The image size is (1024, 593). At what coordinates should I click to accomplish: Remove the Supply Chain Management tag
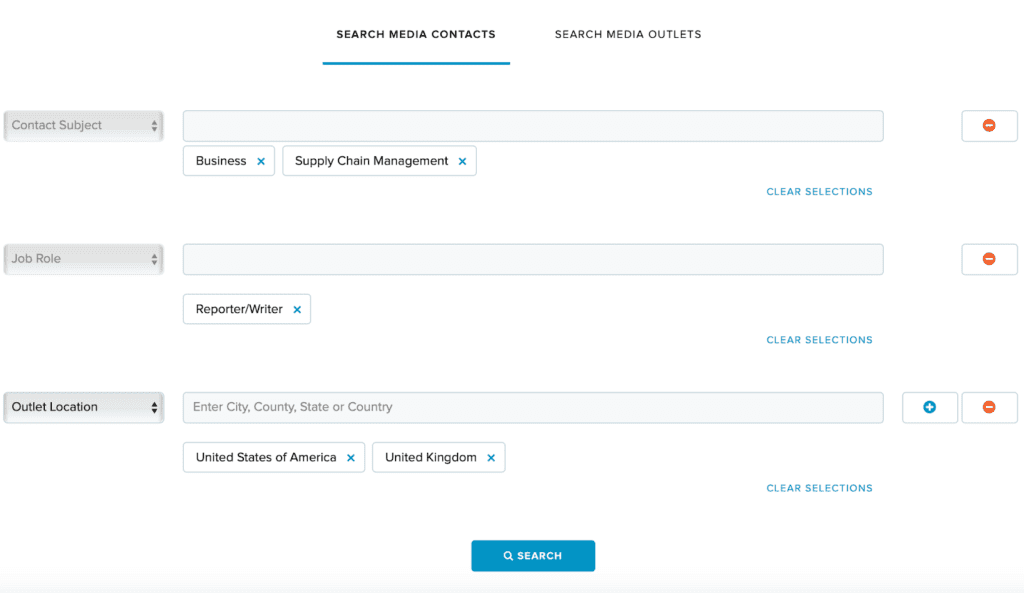click(462, 161)
